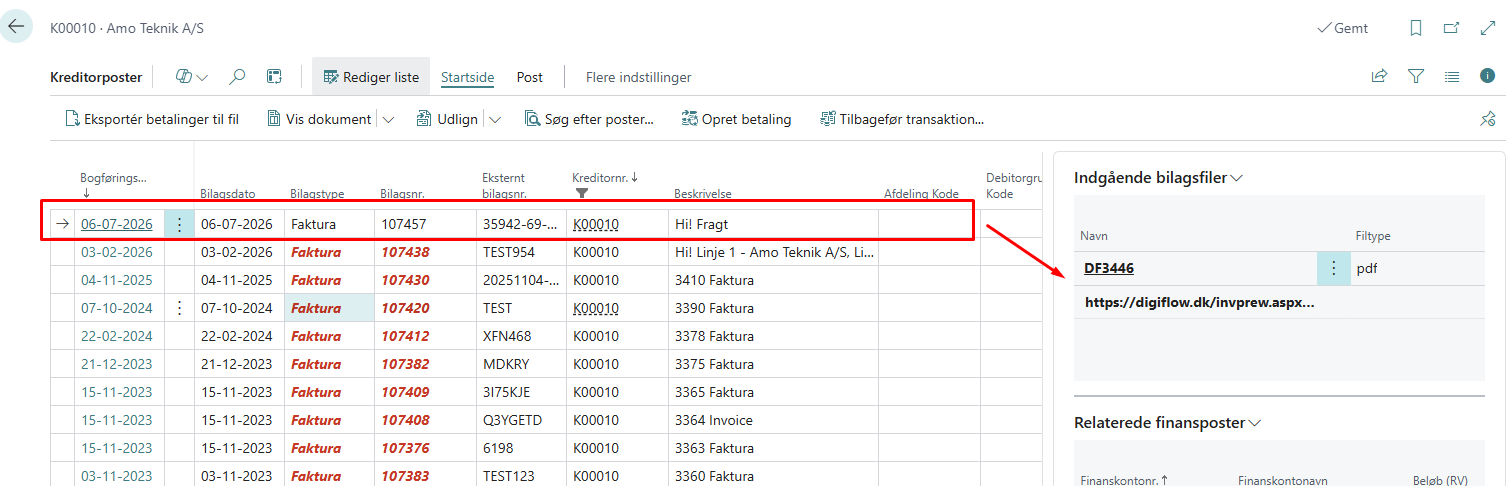Open Flere indstillinger menu
The width and height of the screenshot is (1511, 486).
pyautogui.click(x=638, y=77)
